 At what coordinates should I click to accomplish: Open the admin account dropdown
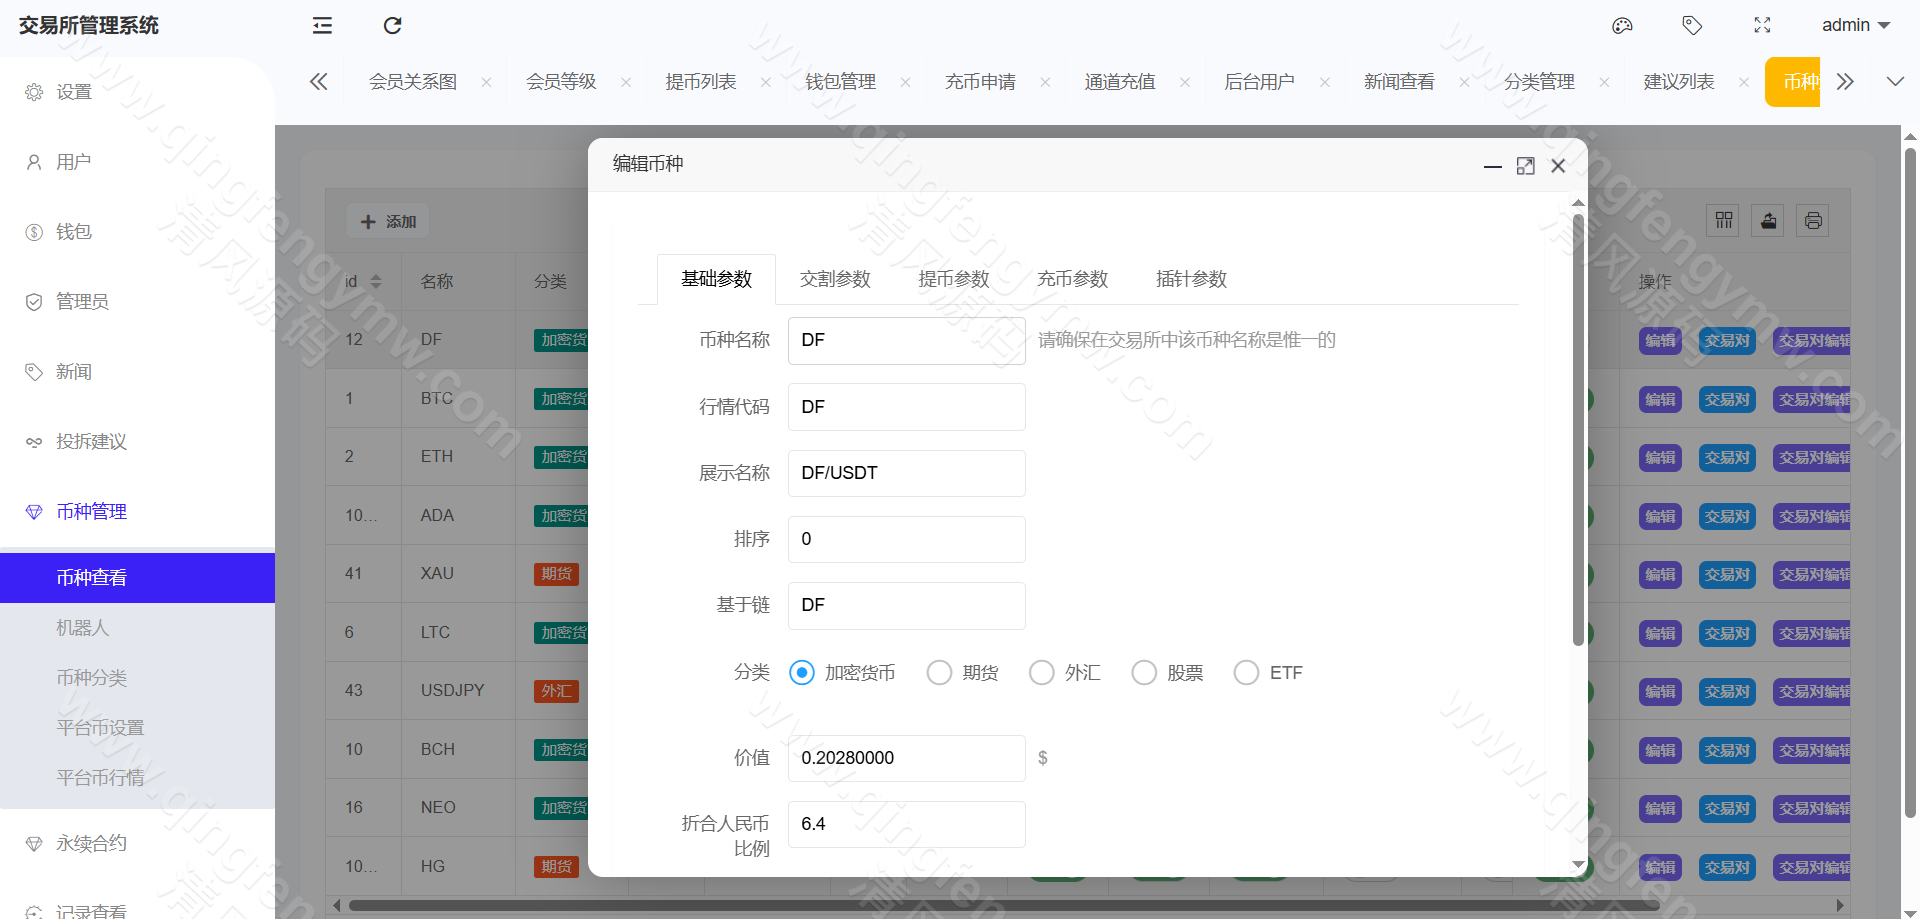point(1855,25)
